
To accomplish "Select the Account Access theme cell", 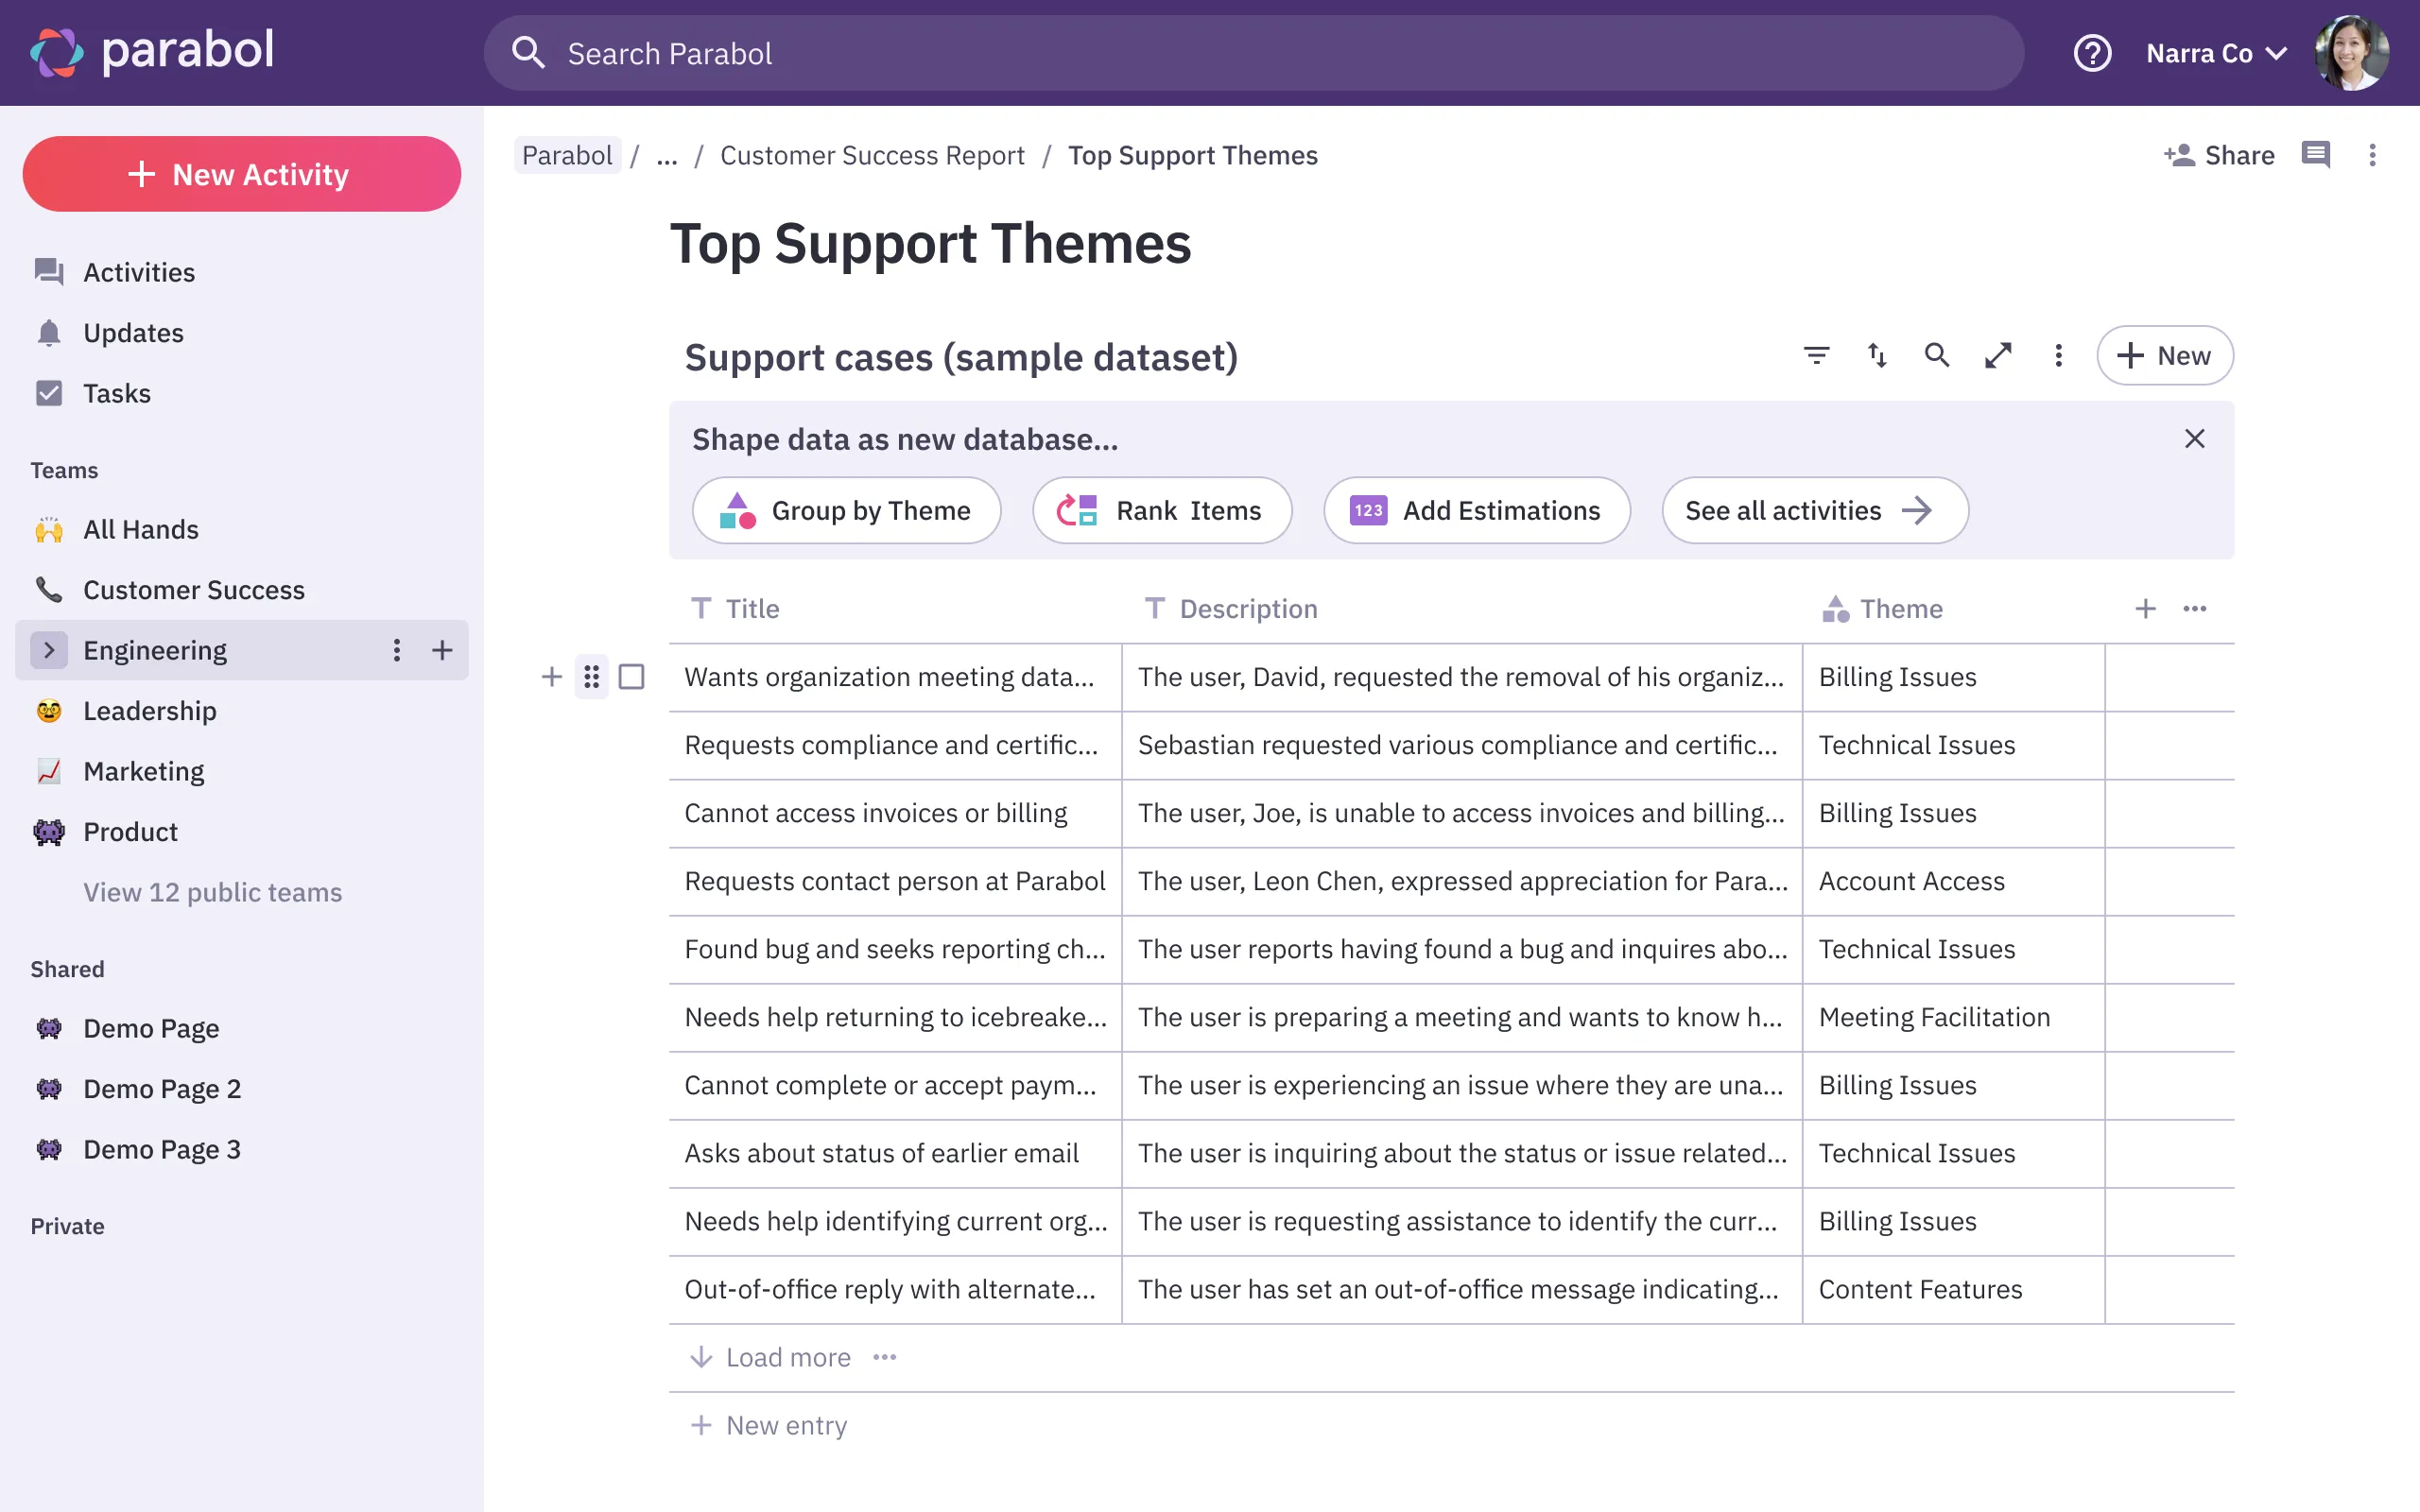I will (x=1953, y=881).
